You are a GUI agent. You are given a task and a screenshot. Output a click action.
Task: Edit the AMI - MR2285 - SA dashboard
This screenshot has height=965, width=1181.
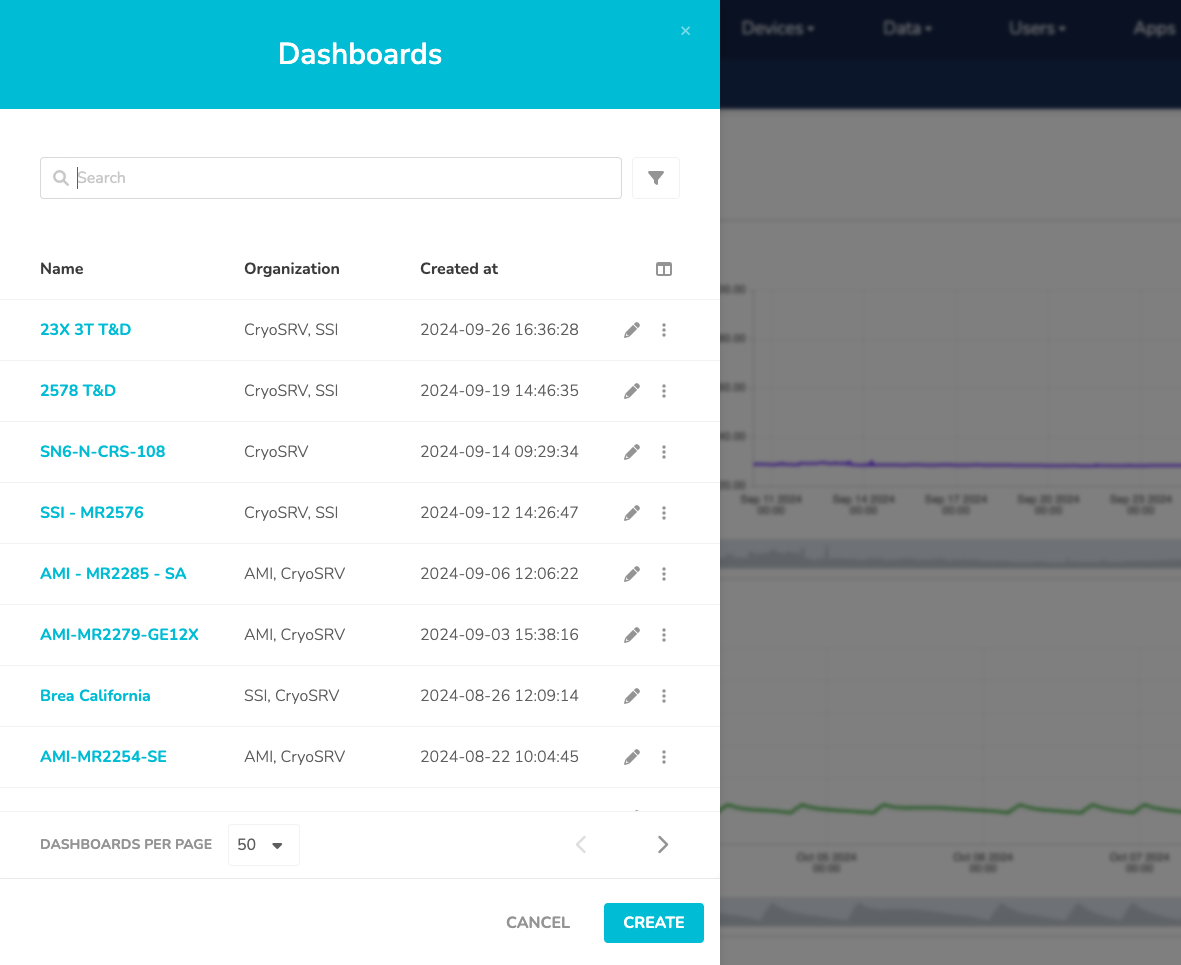click(632, 574)
